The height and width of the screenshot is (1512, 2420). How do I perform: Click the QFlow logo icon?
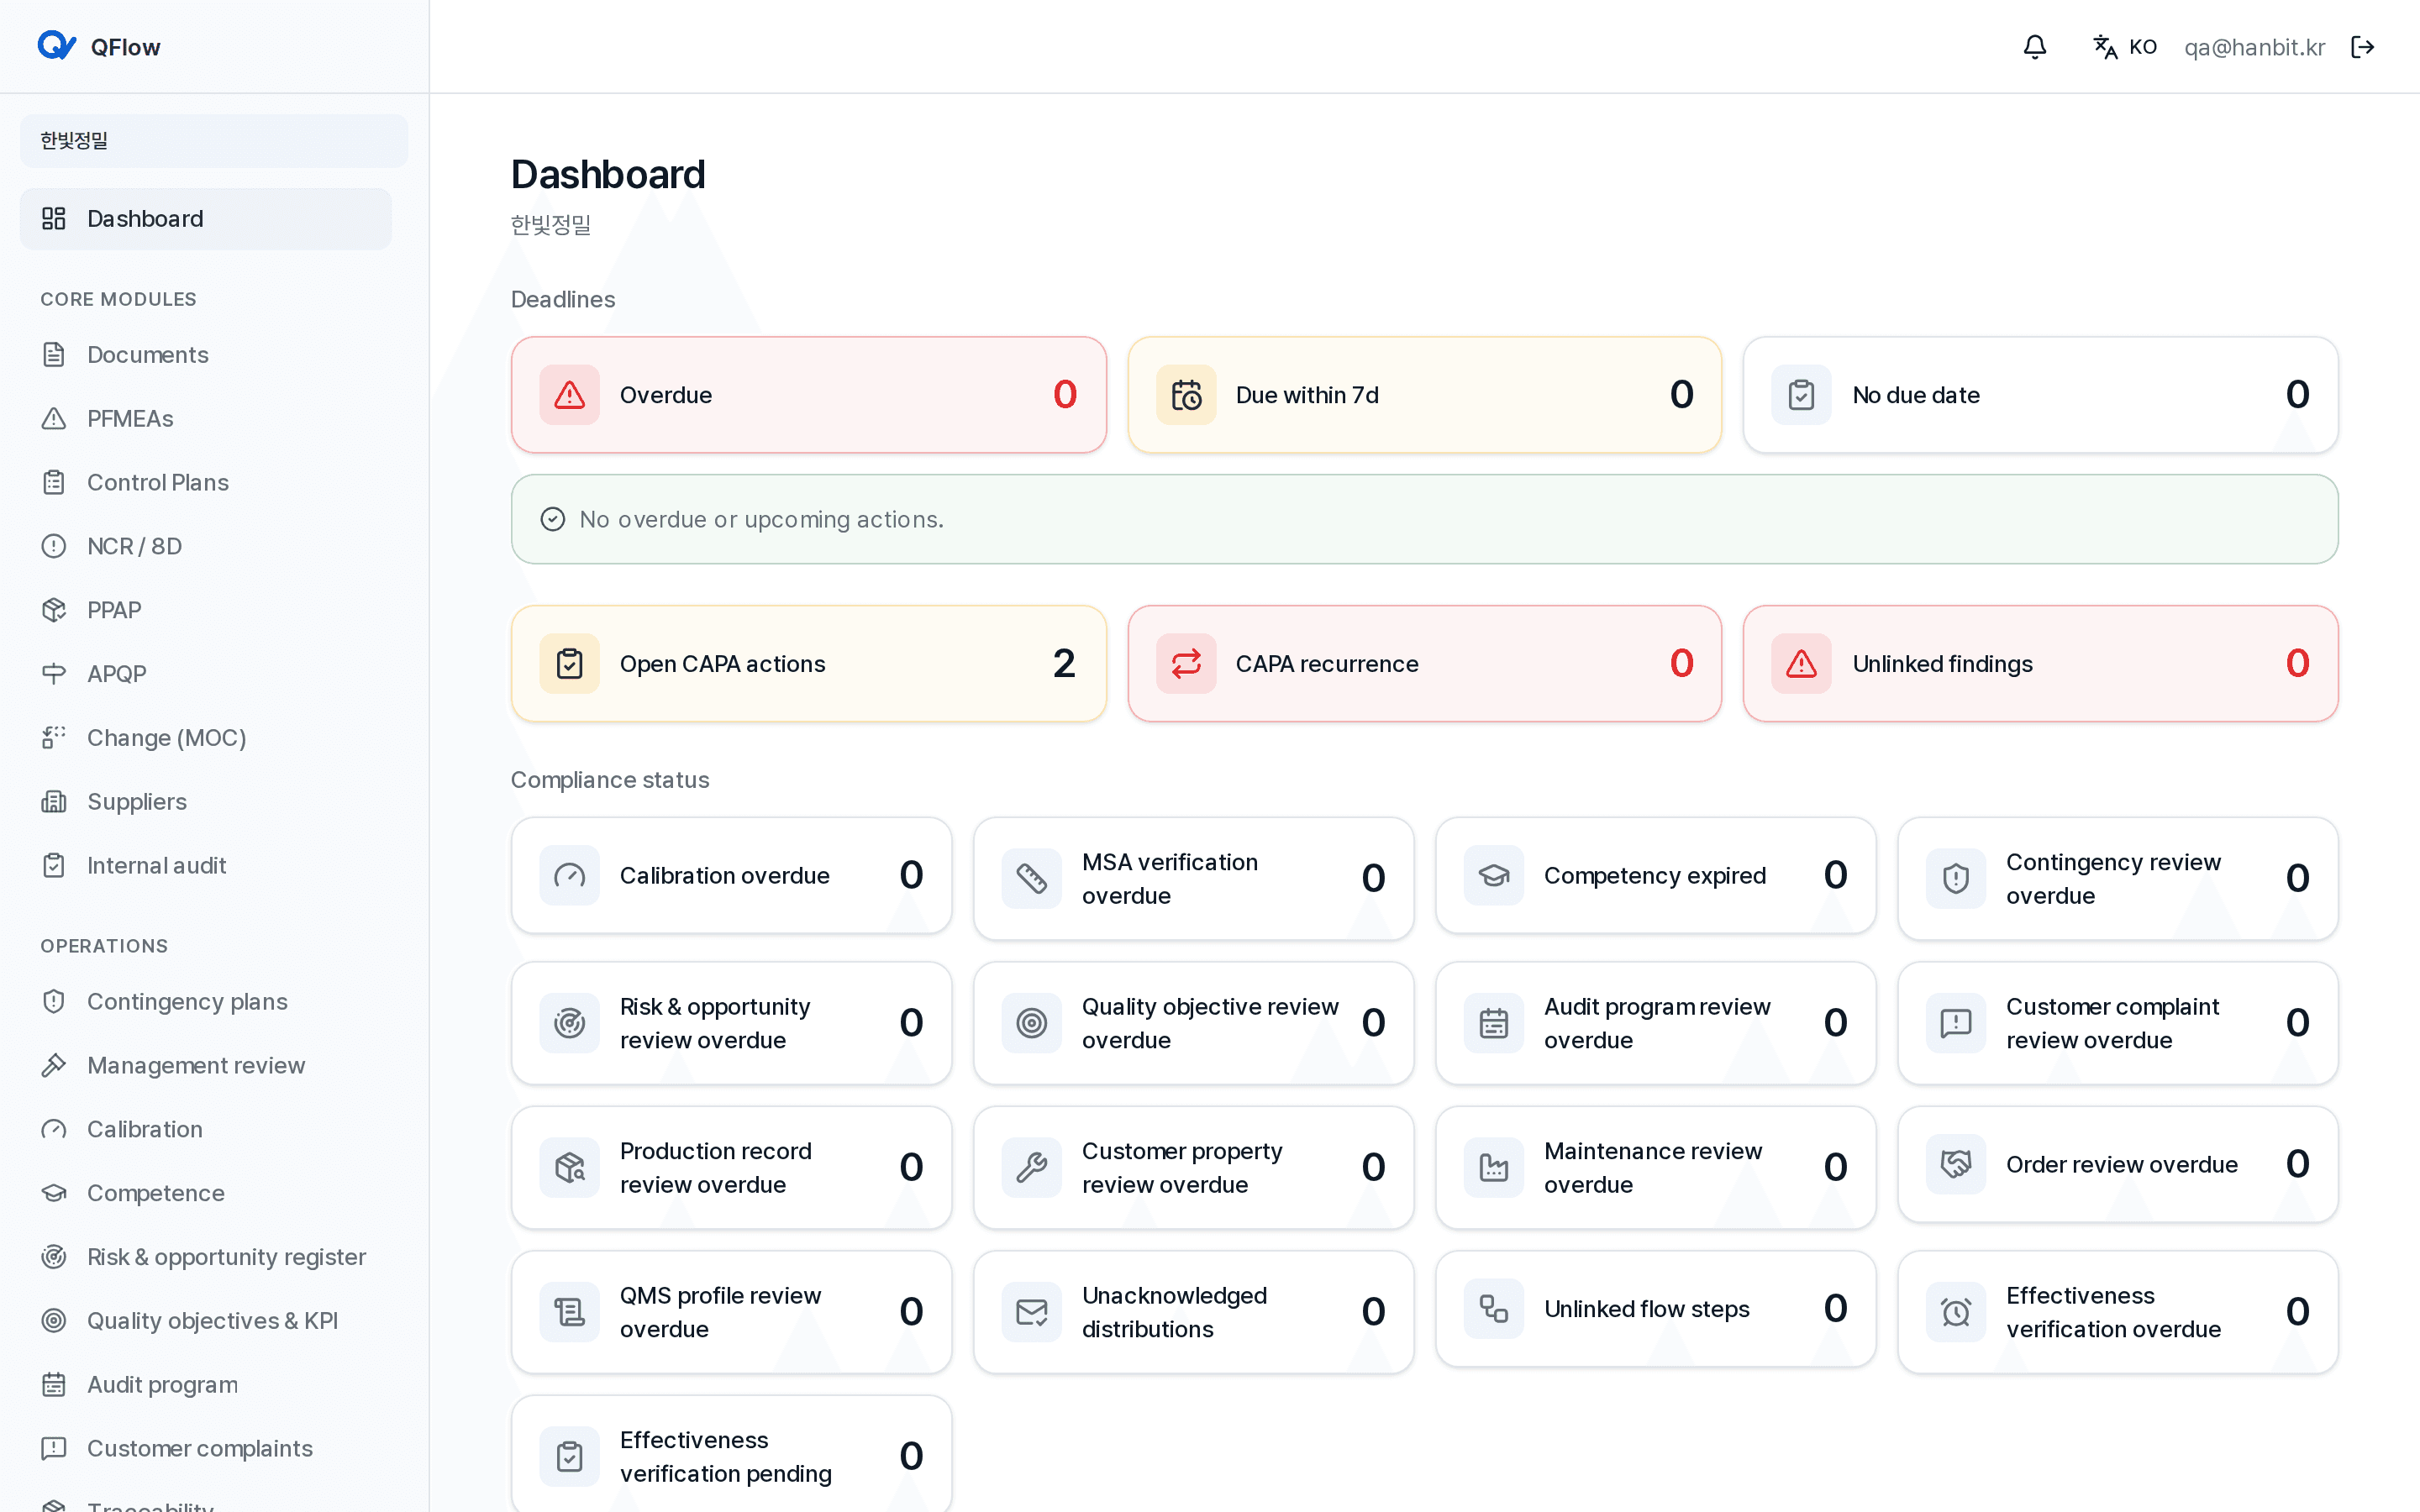[x=56, y=46]
